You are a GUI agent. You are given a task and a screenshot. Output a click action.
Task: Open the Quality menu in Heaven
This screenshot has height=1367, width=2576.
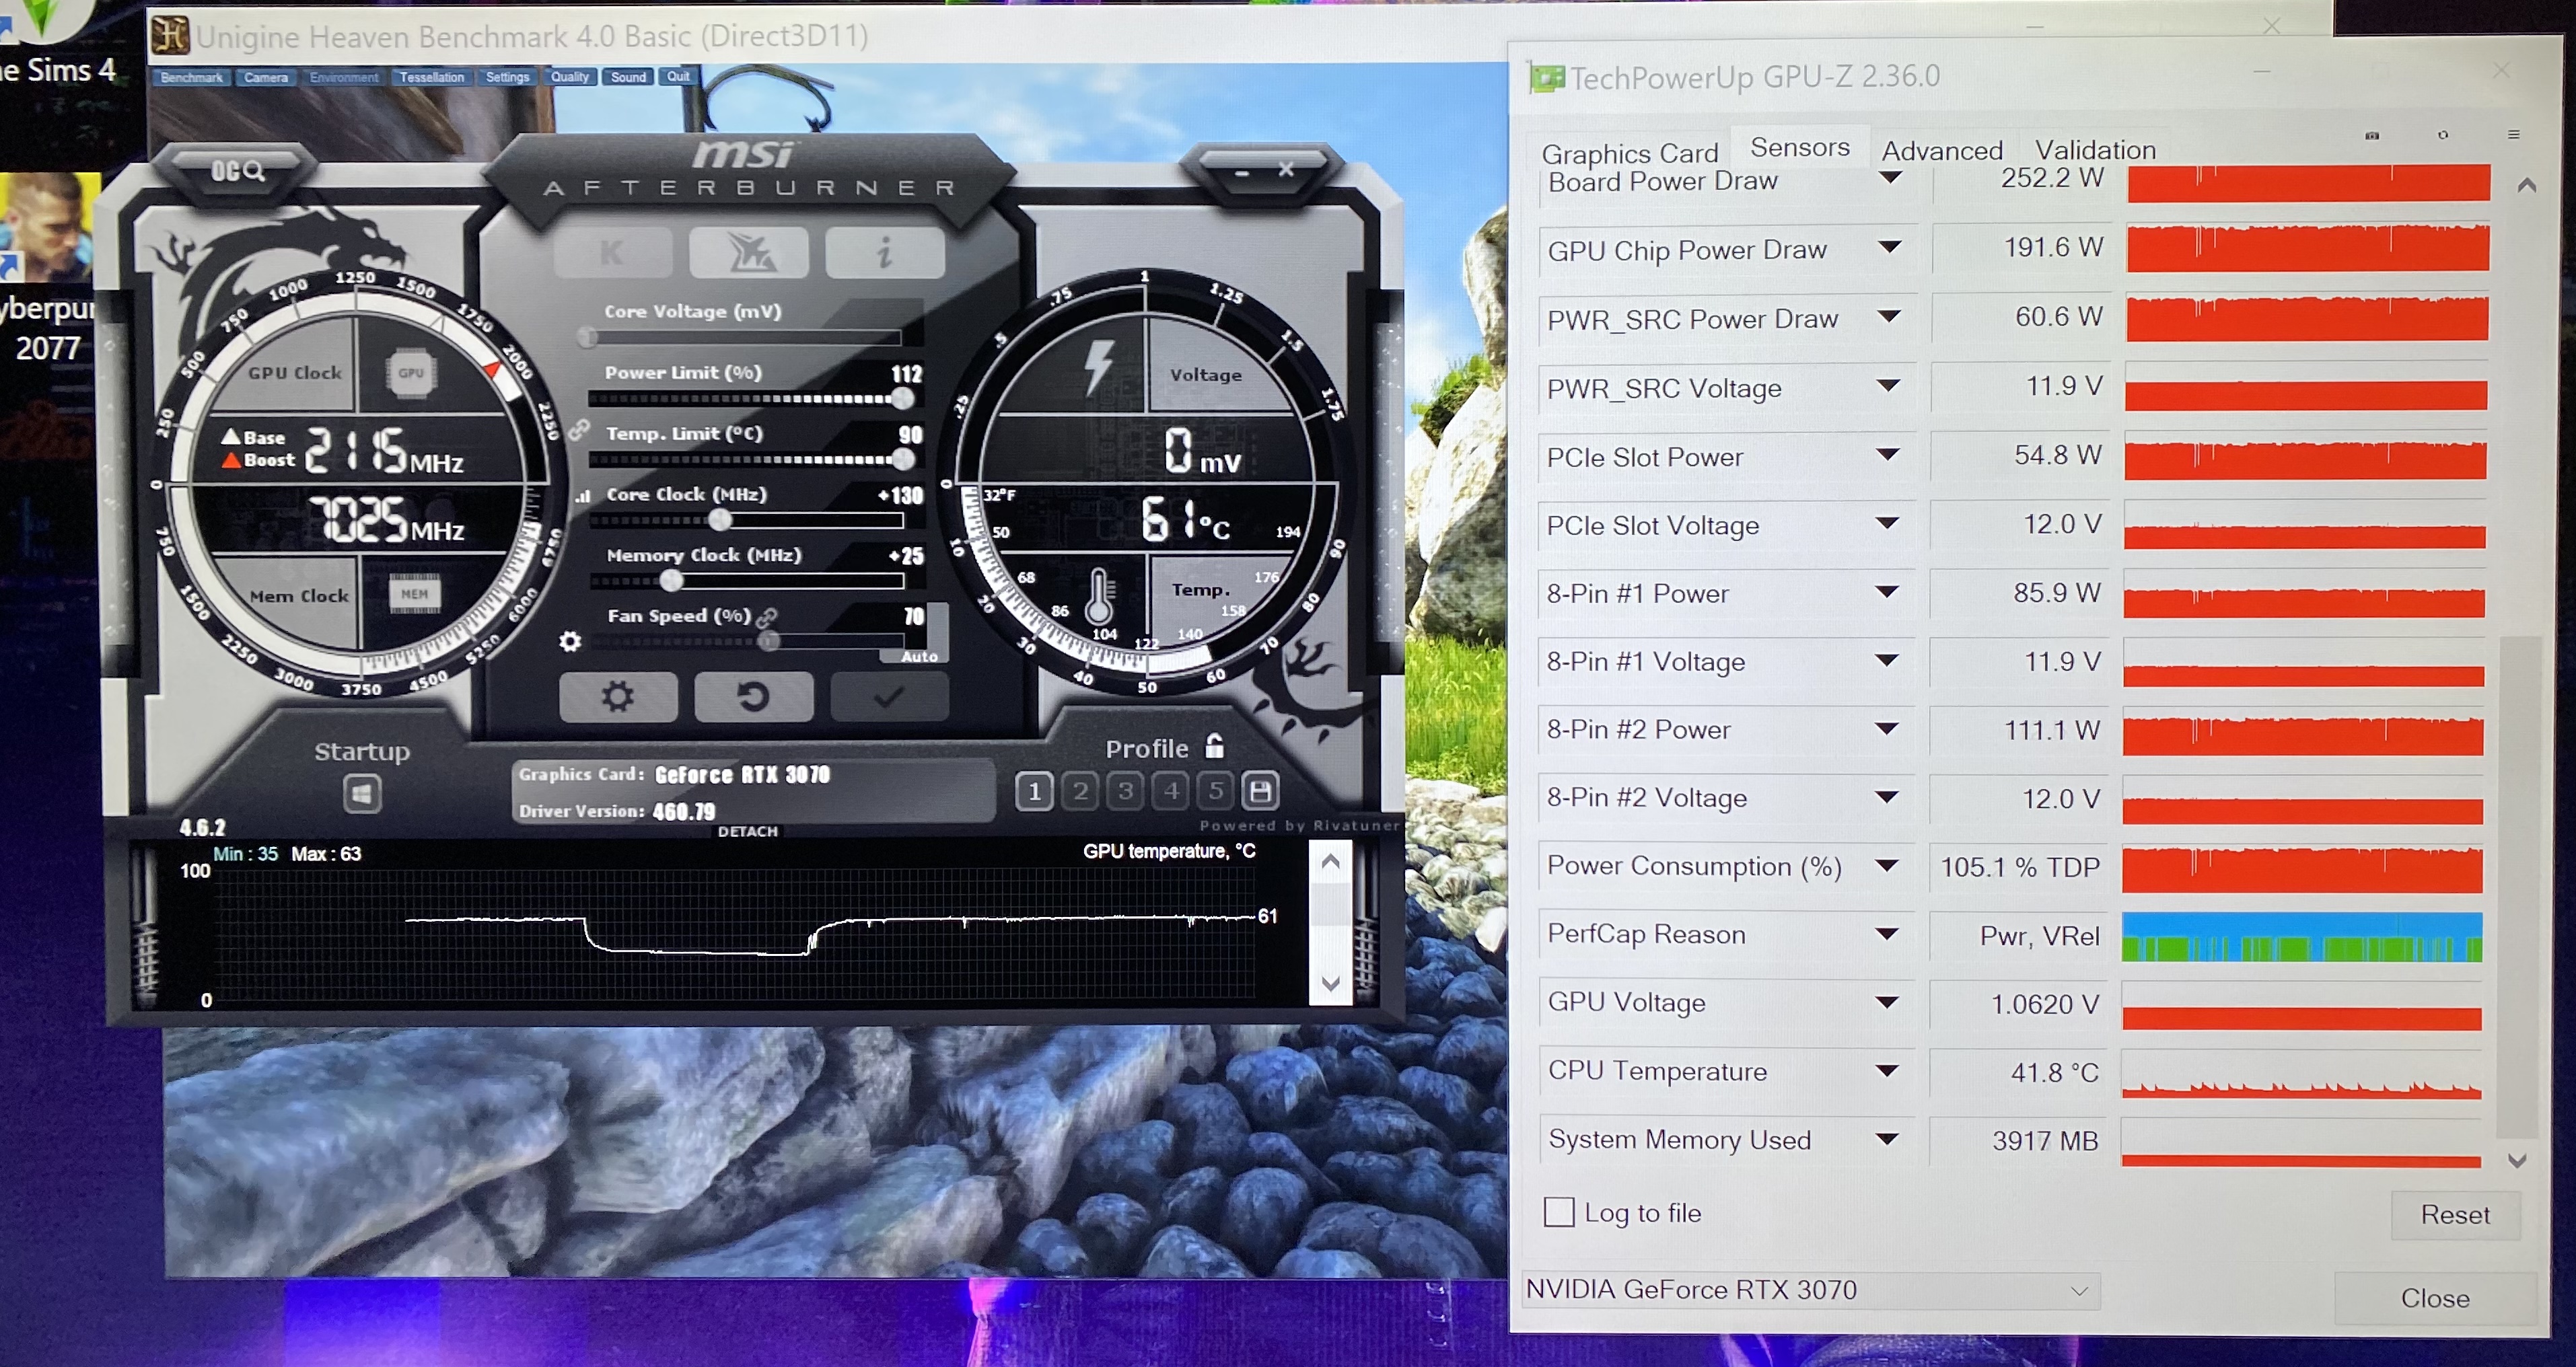pyautogui.click(x=570, y=77)
